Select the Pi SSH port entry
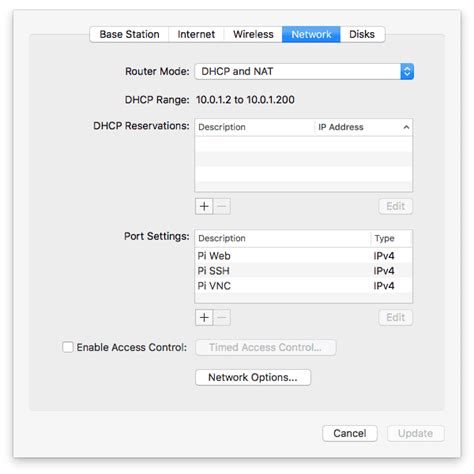This screenshot has height=474, width=474. click(x=303, y=271)
